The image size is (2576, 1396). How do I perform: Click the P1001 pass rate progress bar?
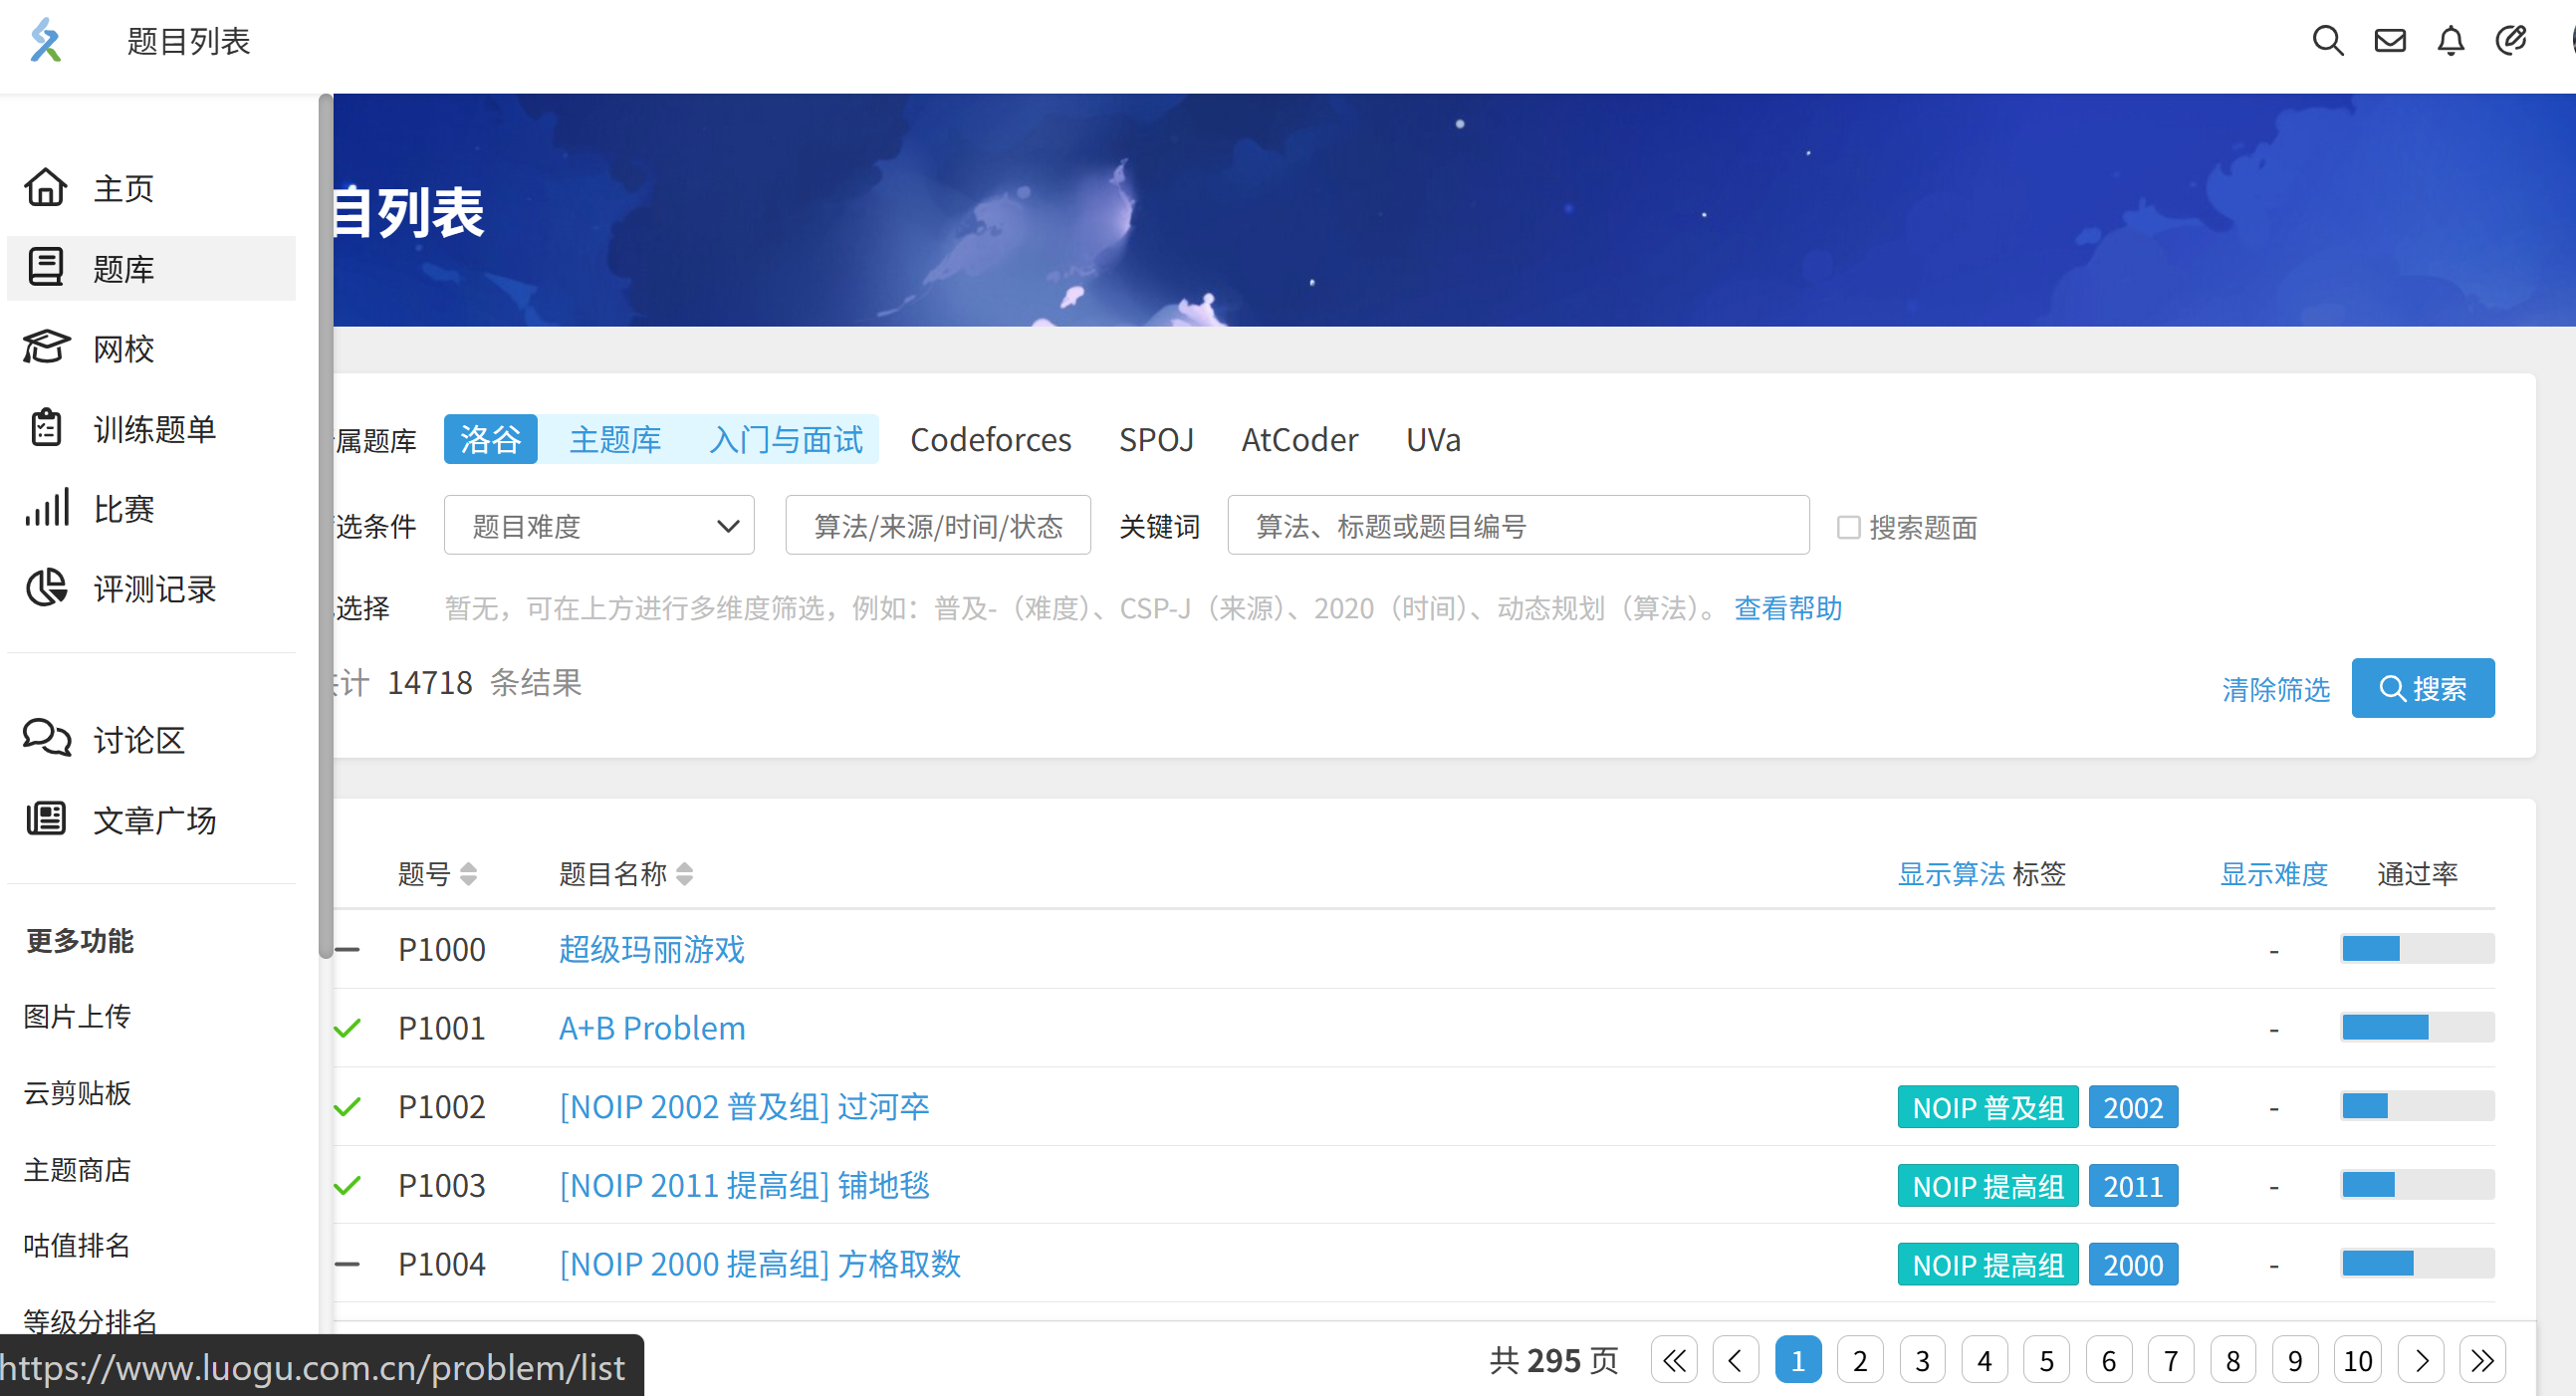click(2416, 1027)
